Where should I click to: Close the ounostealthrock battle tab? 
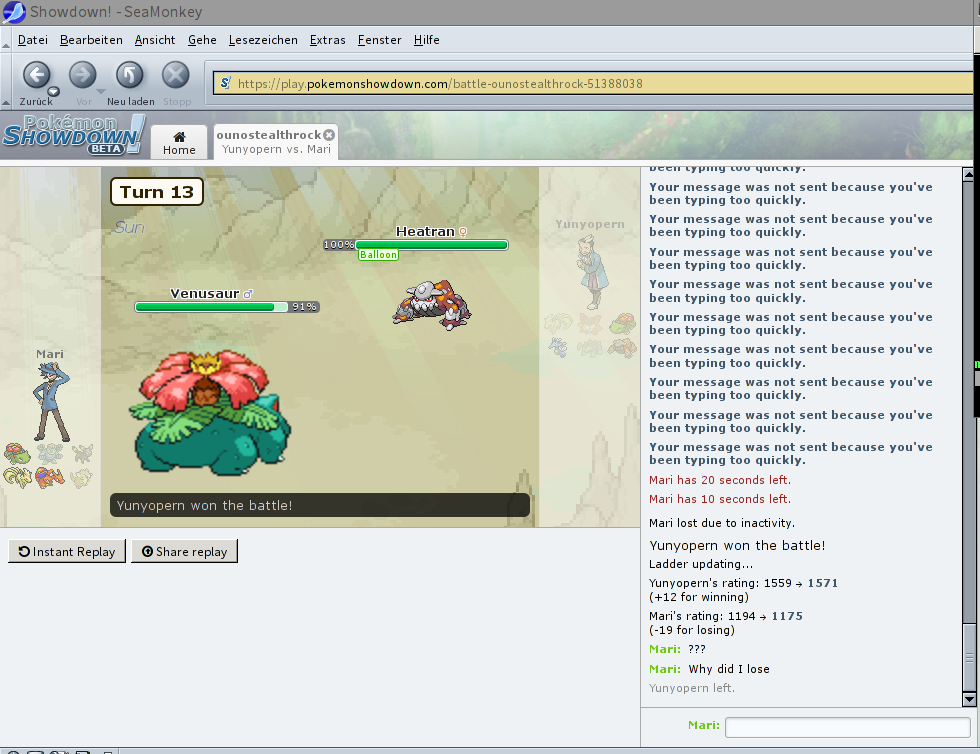point(328,134)
